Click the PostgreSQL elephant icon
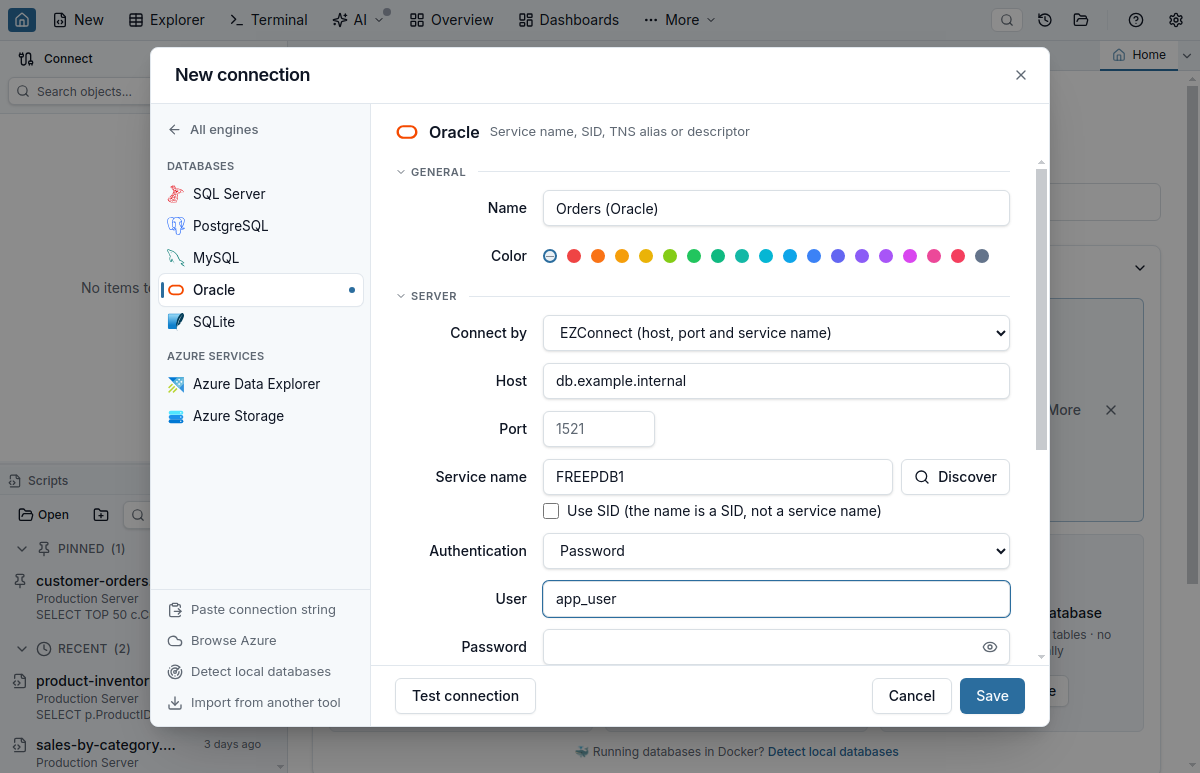Screen dimensions: 1200x773 [x=176, y=226]
